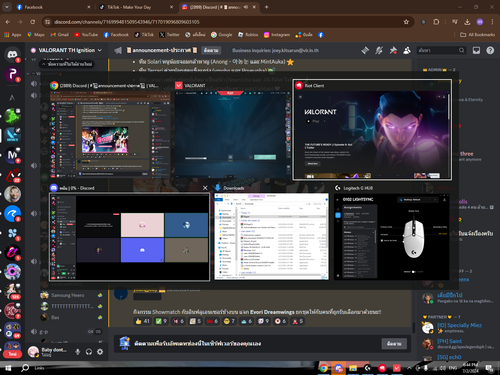Open Riot Client taskbar icon
The height and width of the screenshot is (375, 500).
382,368
